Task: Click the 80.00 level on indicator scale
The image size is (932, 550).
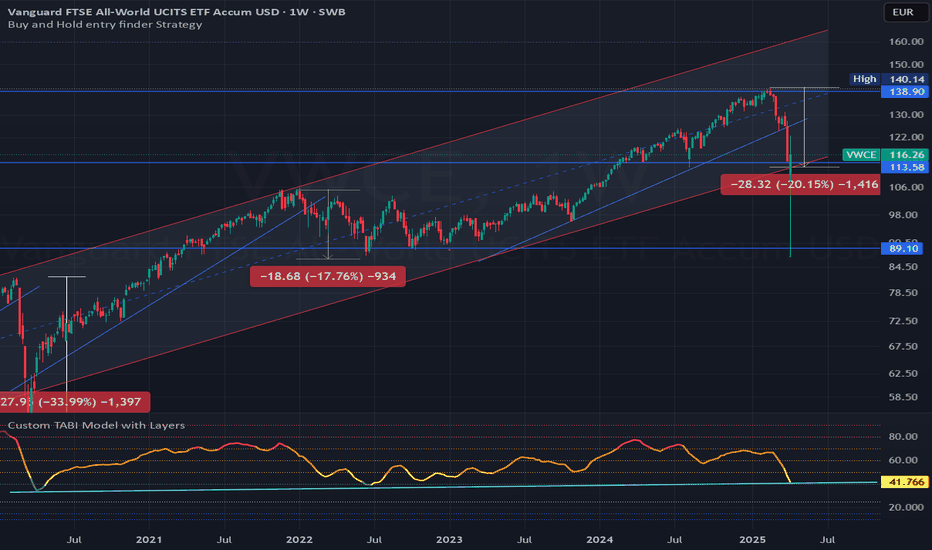Action: [904, 437]
